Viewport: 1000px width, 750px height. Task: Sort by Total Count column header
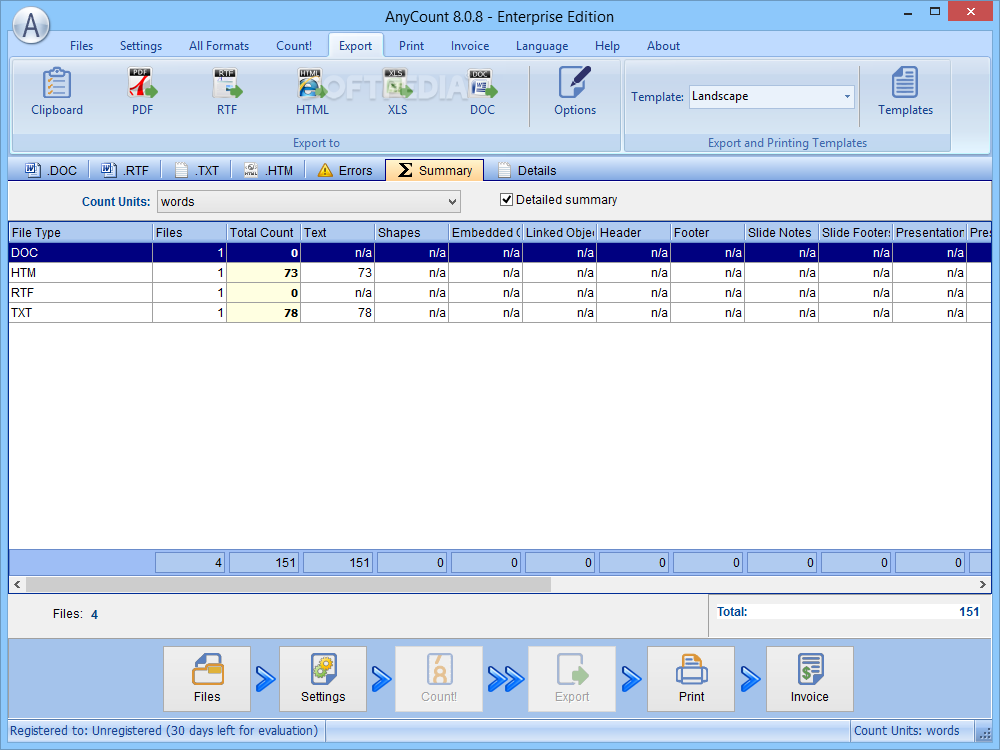(x=263, y=232)
